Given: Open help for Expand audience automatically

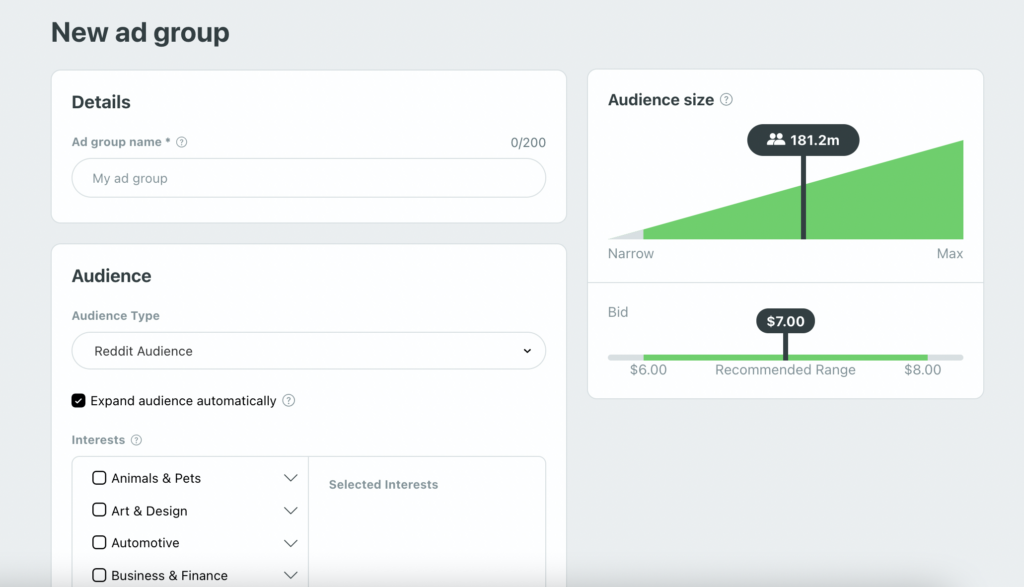Looking at the screenshot, I should pyautogui.click(x=290, y=400).
